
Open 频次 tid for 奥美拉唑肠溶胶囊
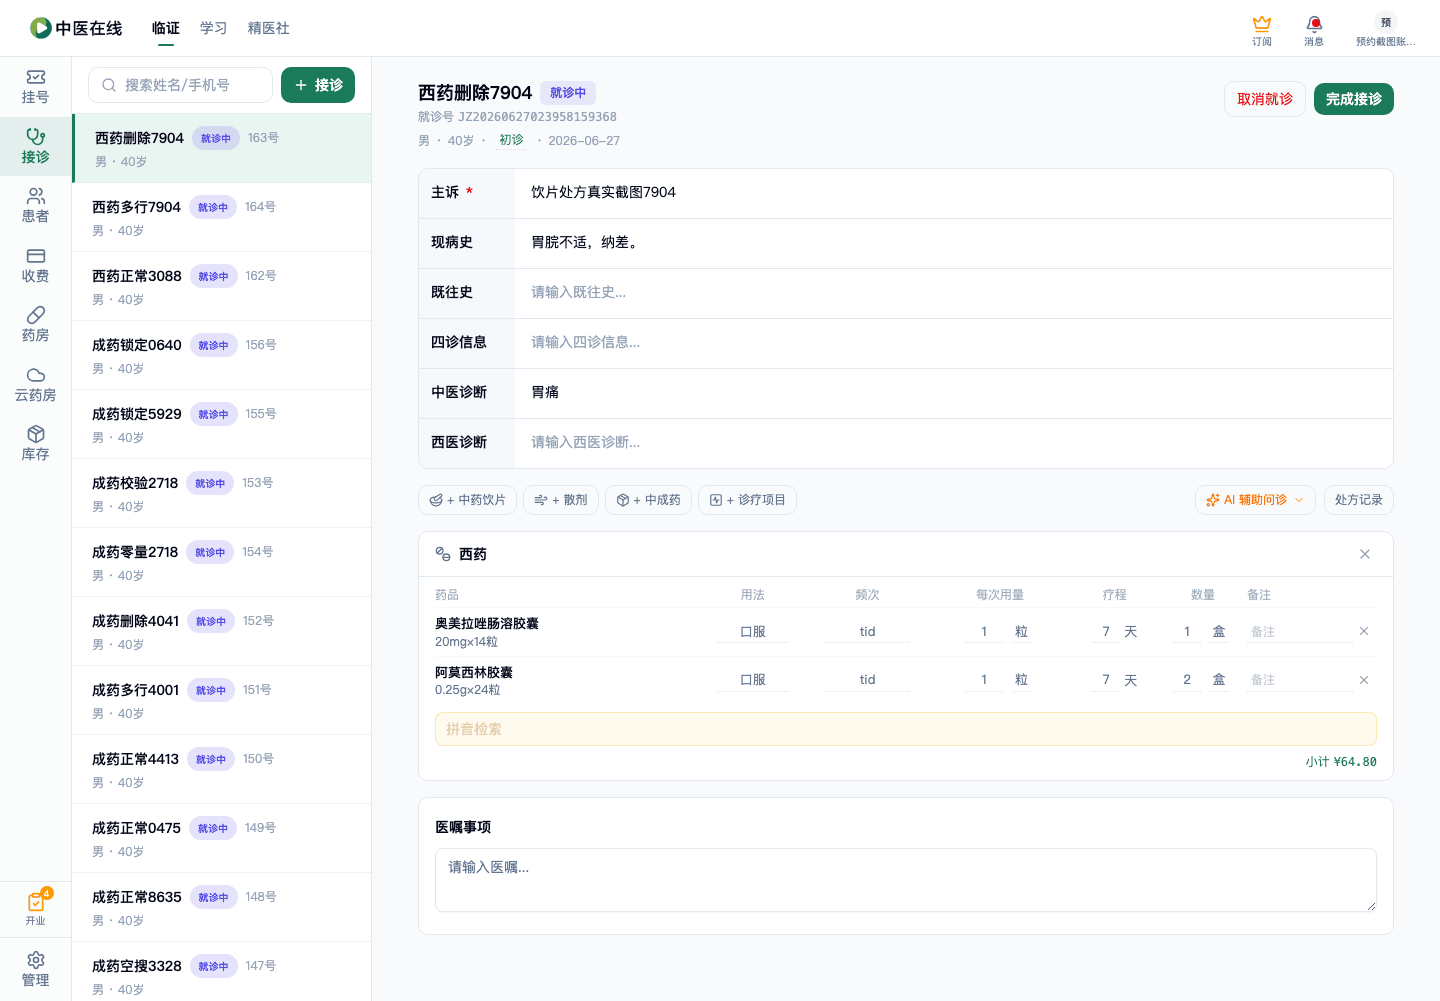click(867, 632)
